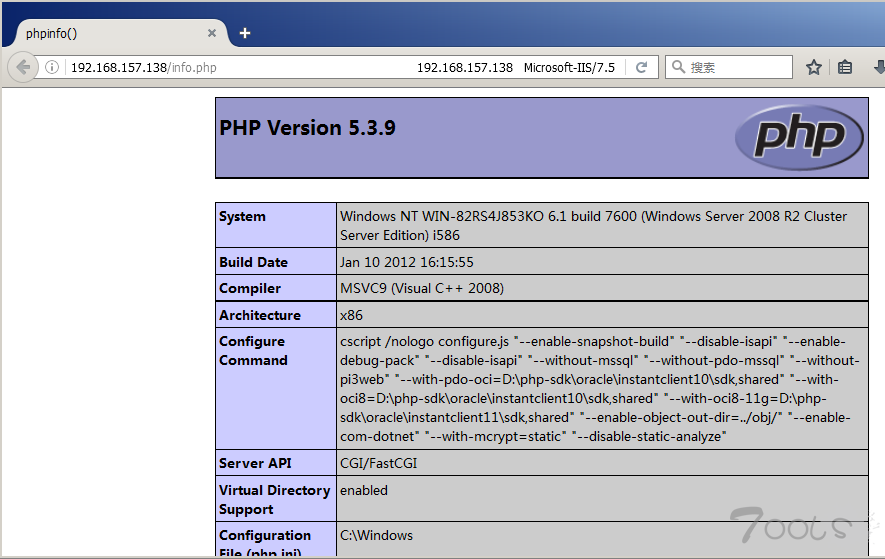Viewport: 885px width, 559px height.
Task: Reload the page with the refresh icon
Action: click(x=642, y=67)
